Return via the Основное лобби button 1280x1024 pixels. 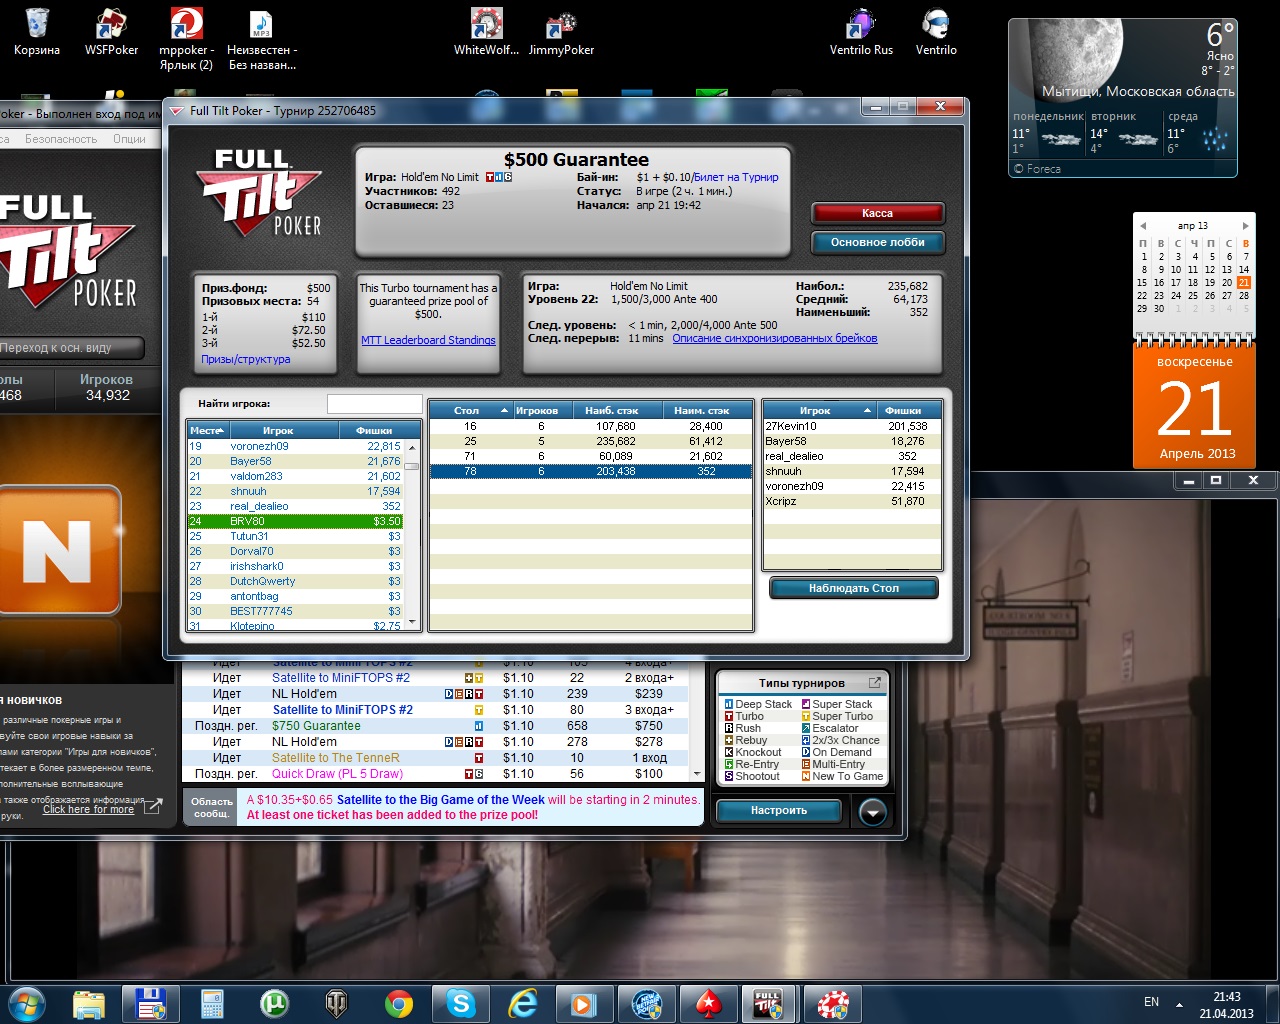coord(877,242)
